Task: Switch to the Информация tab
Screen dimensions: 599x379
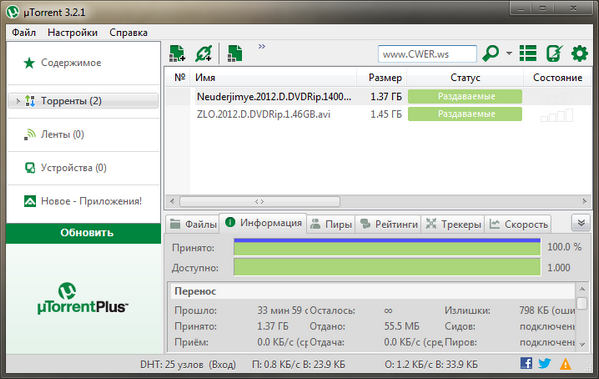Action: pyautogui.click(x=264, y=223)
